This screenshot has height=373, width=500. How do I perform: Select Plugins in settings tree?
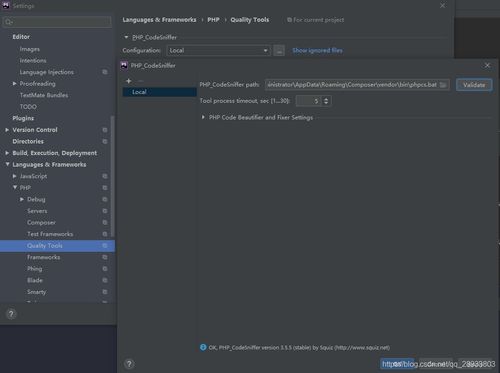click(23, 118)
